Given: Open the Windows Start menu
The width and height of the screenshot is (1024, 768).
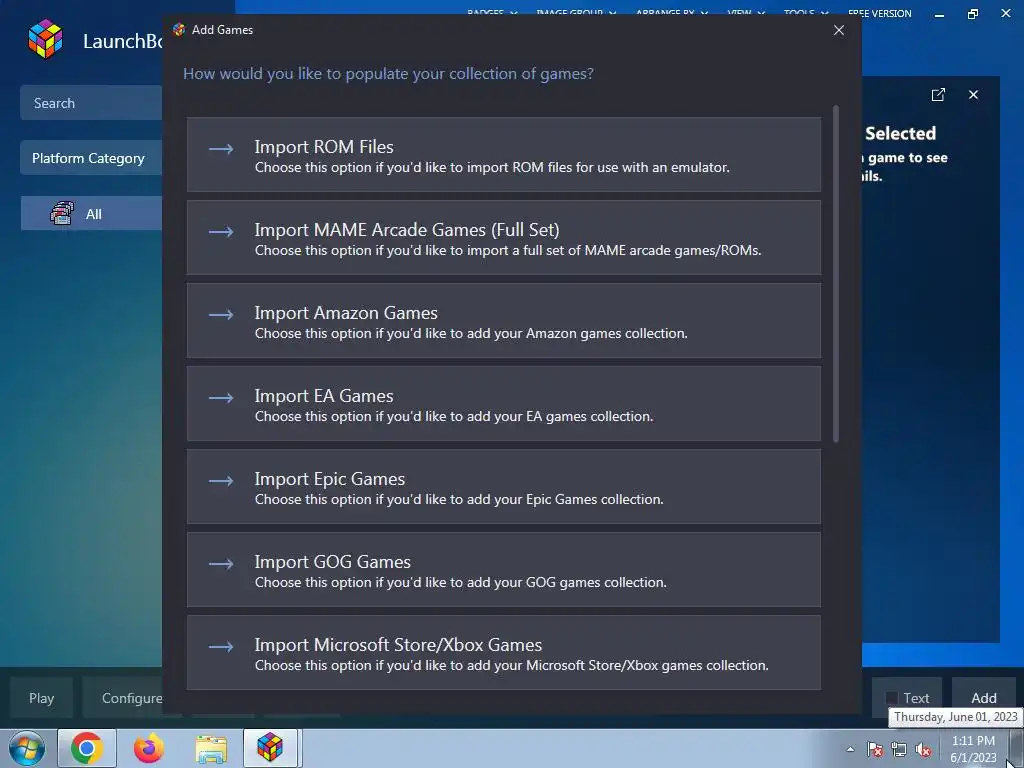Looking at the screenshot, I should [27, 748].
